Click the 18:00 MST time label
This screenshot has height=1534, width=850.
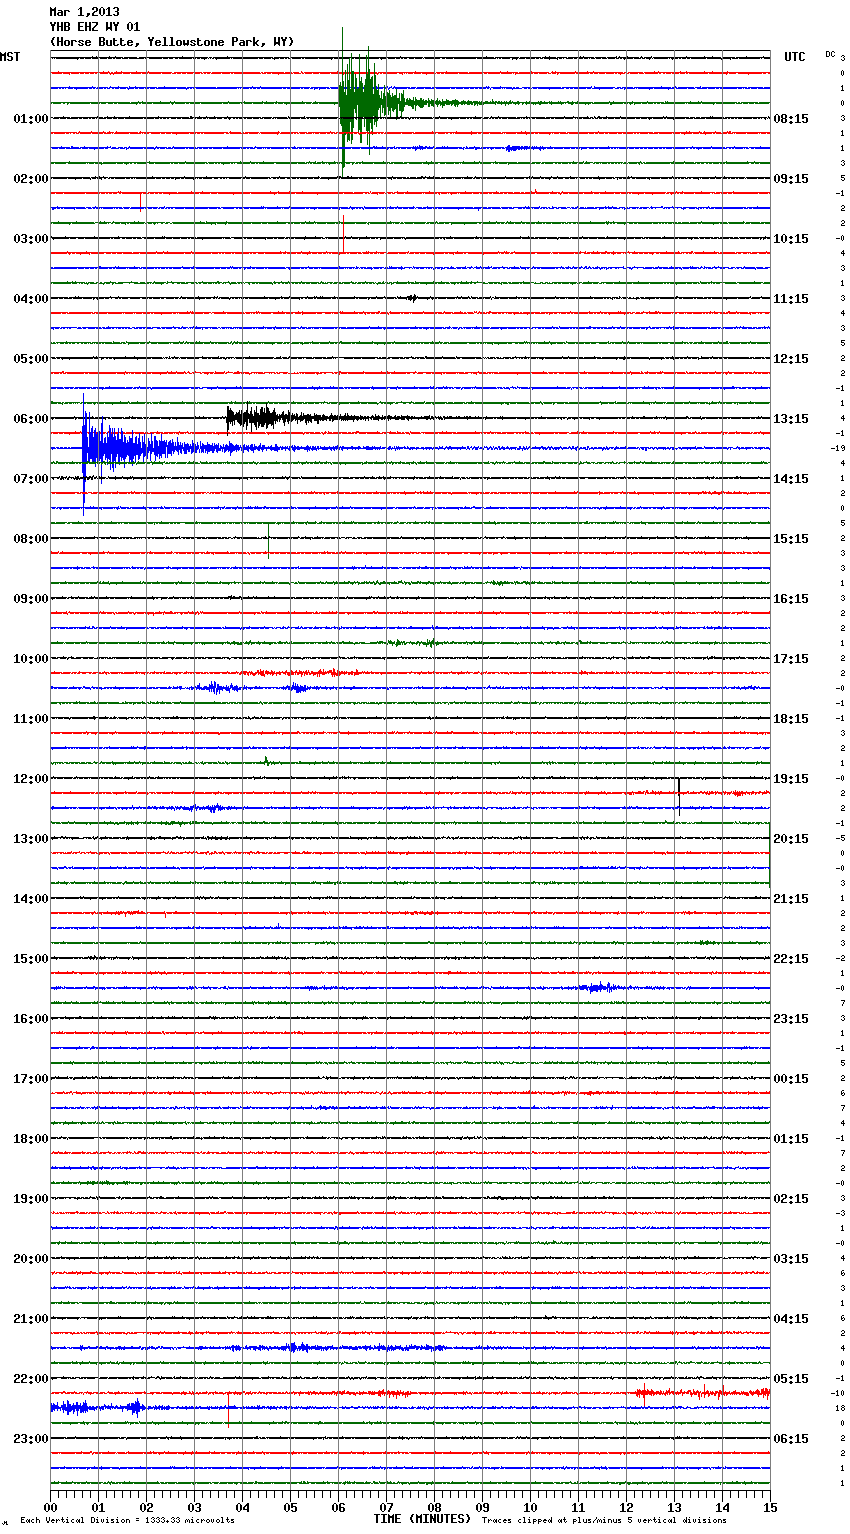coord(31,1139)
